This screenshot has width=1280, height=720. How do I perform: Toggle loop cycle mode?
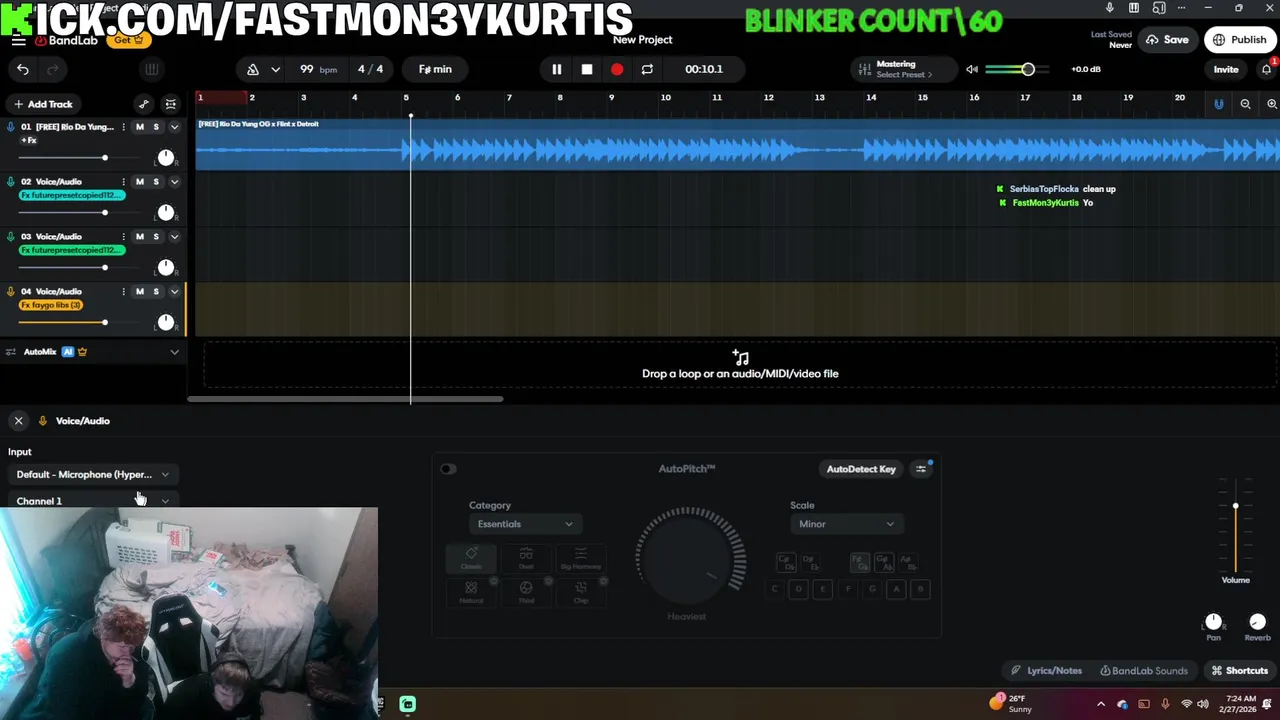click(647, 69)
